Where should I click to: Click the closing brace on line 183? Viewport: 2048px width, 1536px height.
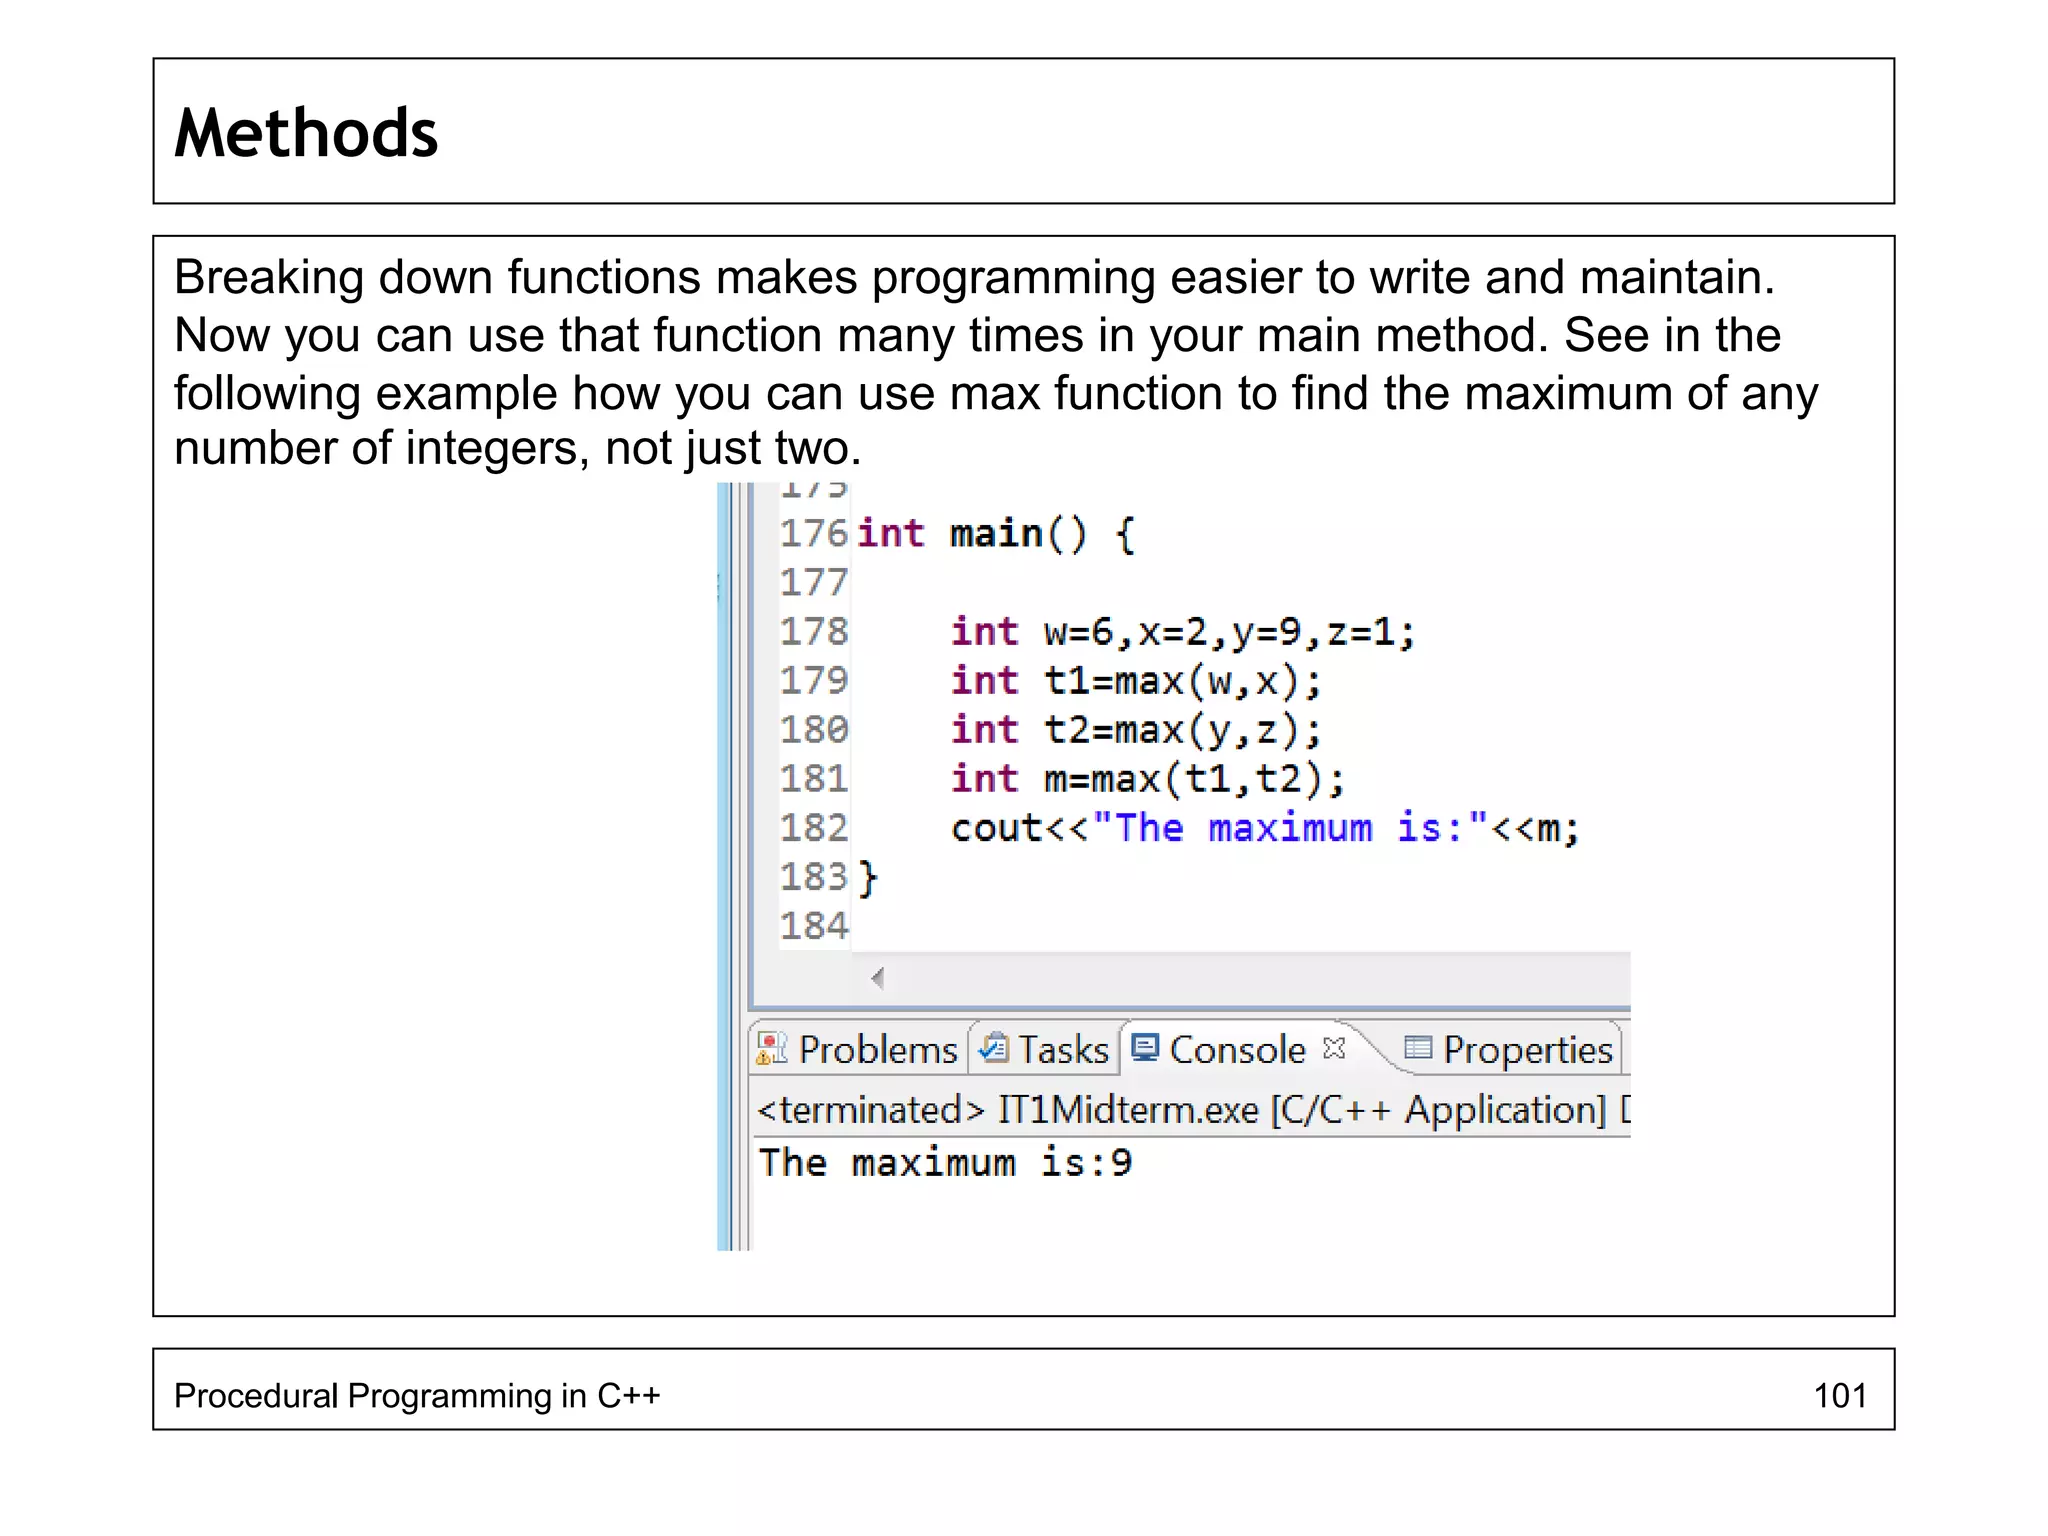click(x=868, y=878)
